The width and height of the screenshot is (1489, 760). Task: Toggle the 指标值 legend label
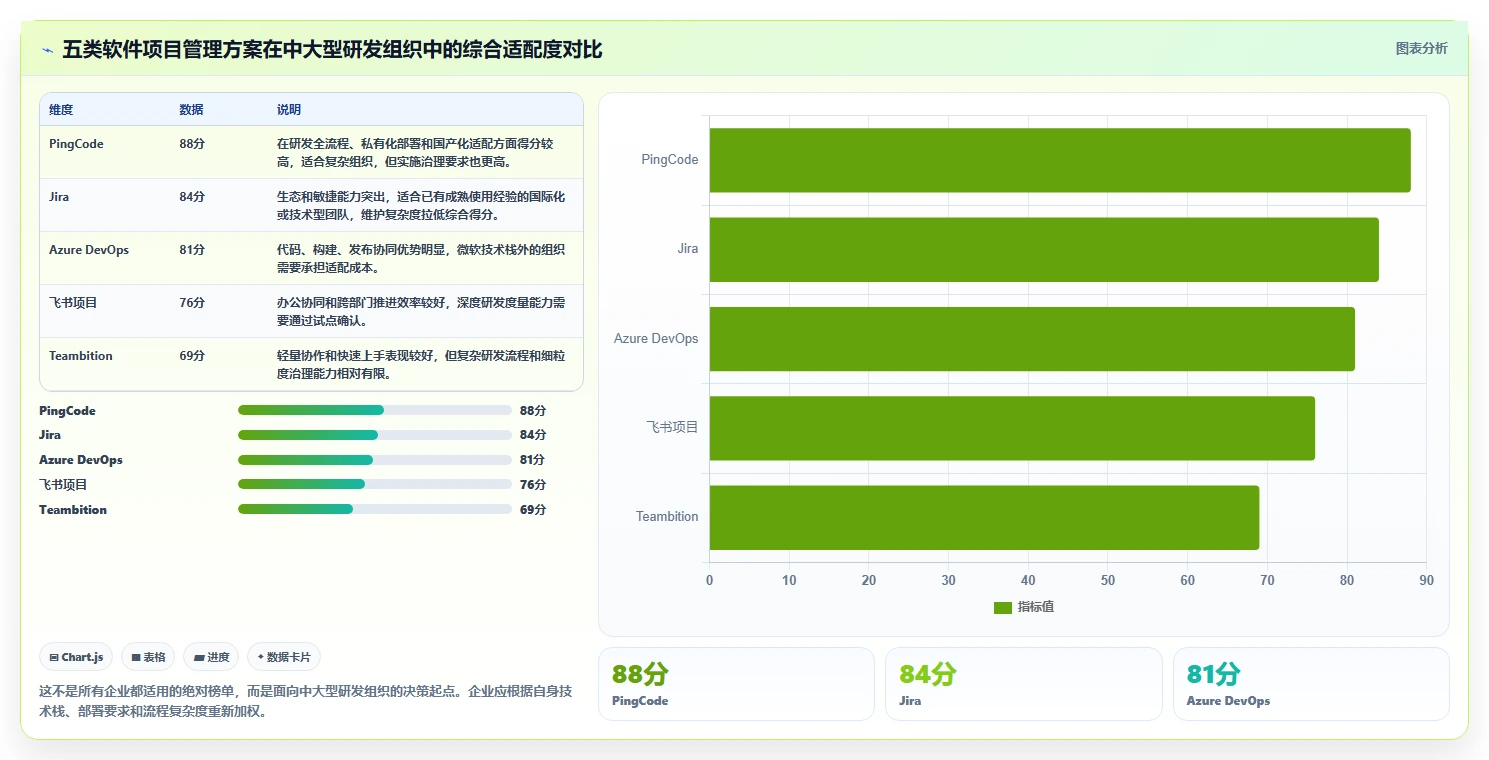(x=1036, y=608)
